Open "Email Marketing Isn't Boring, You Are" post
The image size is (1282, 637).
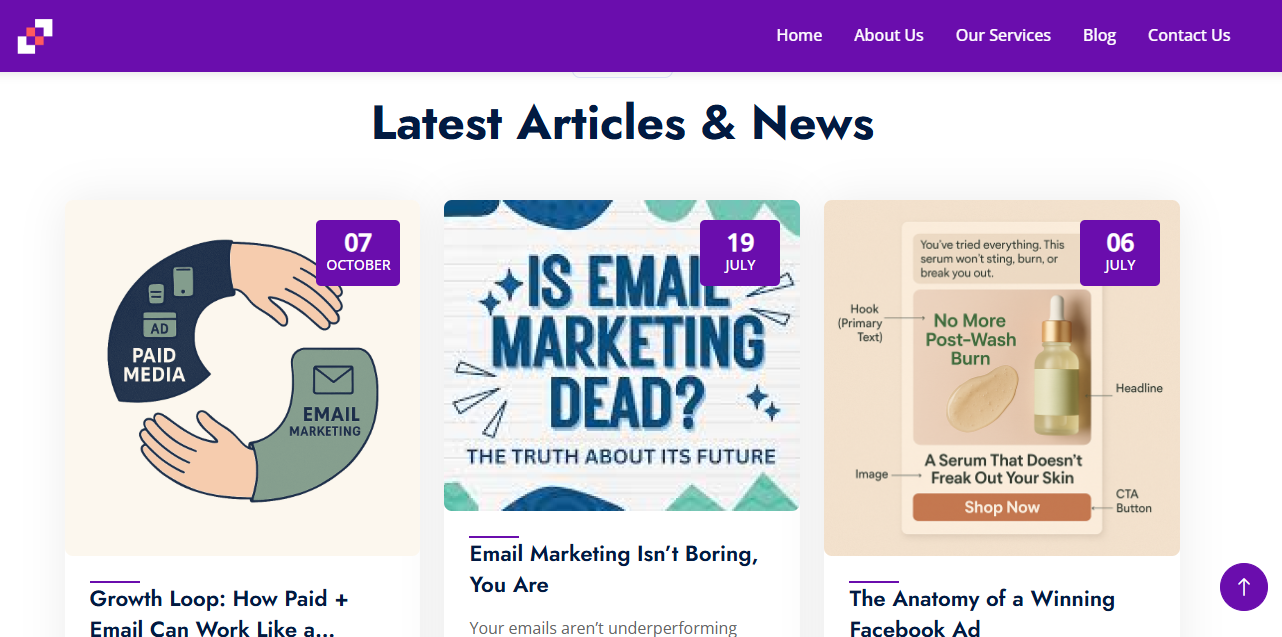(x=613, y=568)
